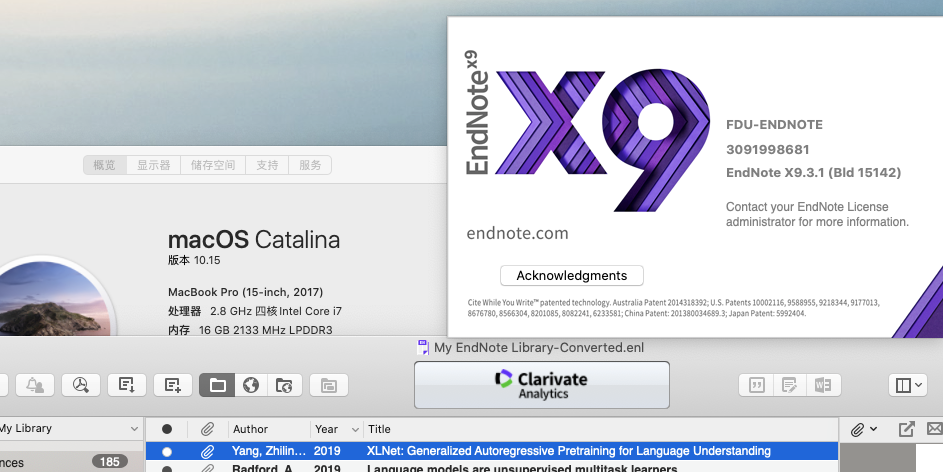Viewport: 943px width, 472px height.
Task: Click the EndNote X9.3.1 (Bld 15142) version text
Action: [x=814, y=173]
